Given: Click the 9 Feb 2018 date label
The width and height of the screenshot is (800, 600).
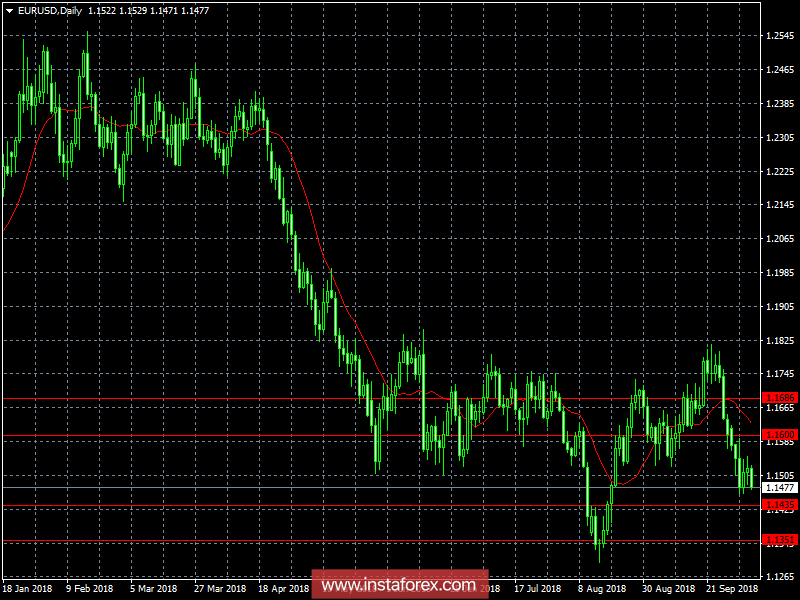Looking at the screenshot, I should 90,590.
